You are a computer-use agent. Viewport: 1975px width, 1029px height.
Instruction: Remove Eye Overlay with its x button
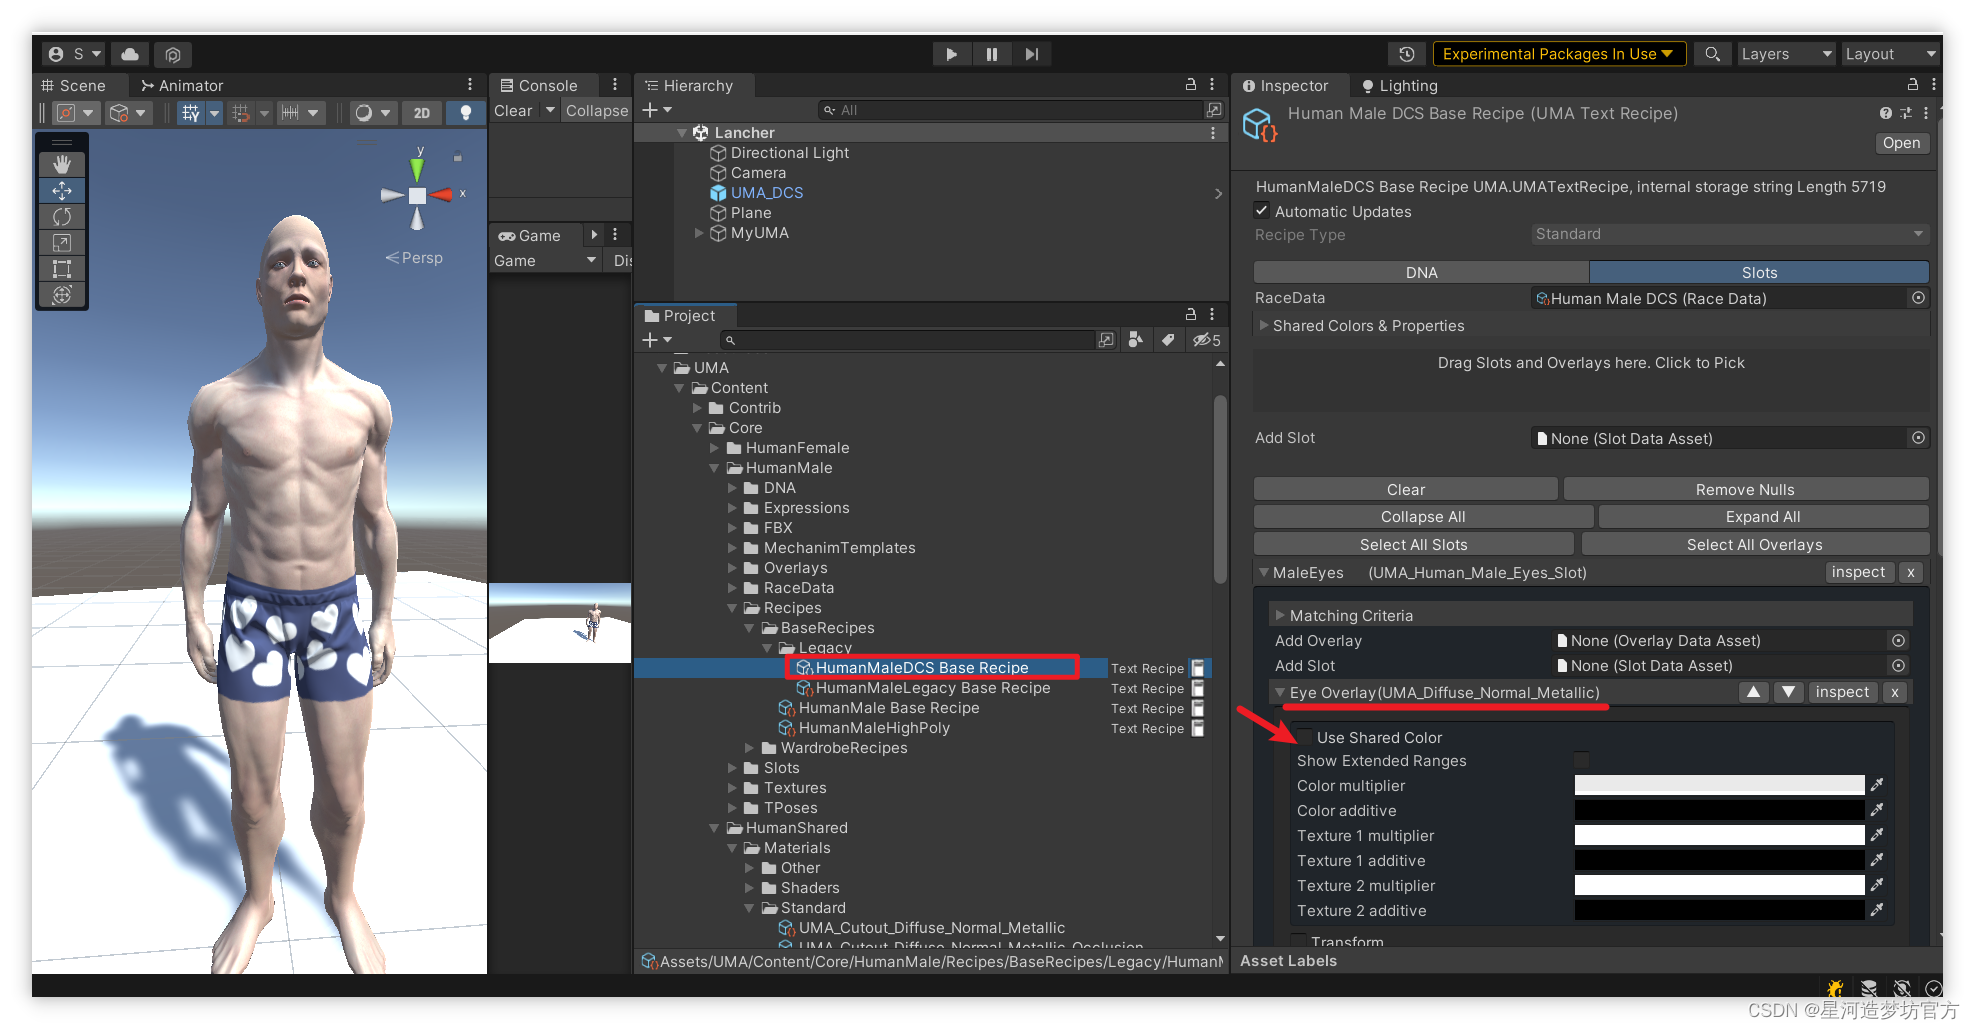(x=1894, y=692)
